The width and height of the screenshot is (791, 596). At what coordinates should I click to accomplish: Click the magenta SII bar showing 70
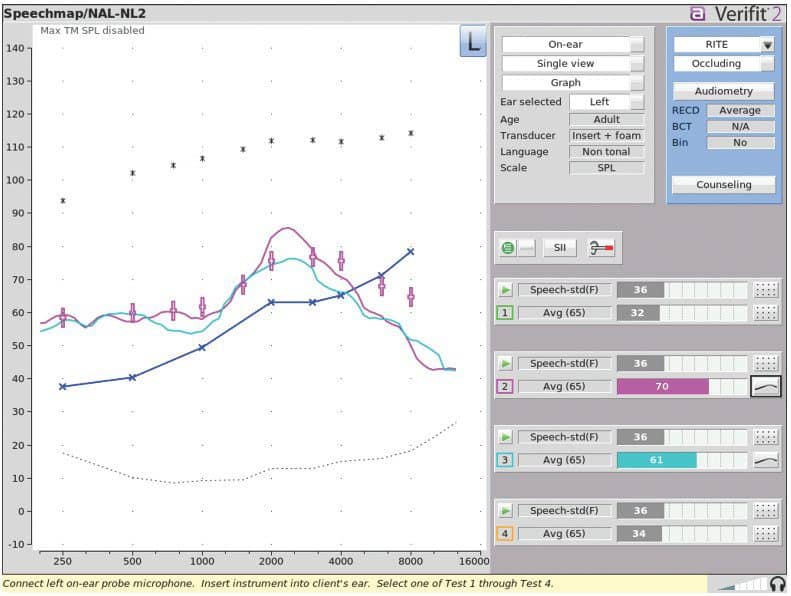click(662, 387)
